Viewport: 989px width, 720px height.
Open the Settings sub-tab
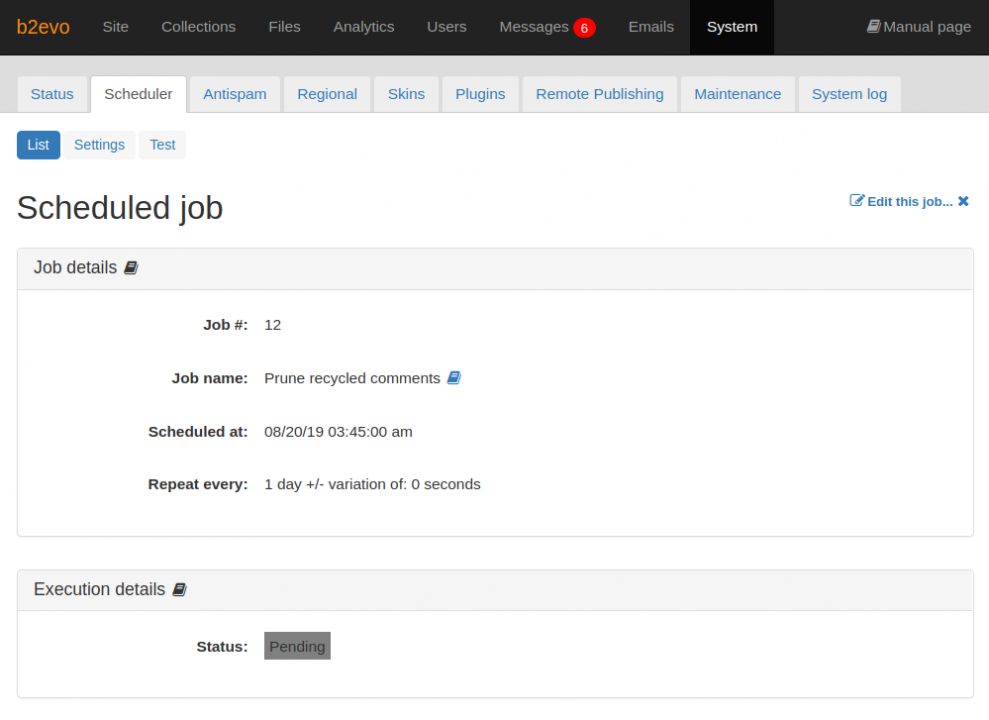coord(99,145)
